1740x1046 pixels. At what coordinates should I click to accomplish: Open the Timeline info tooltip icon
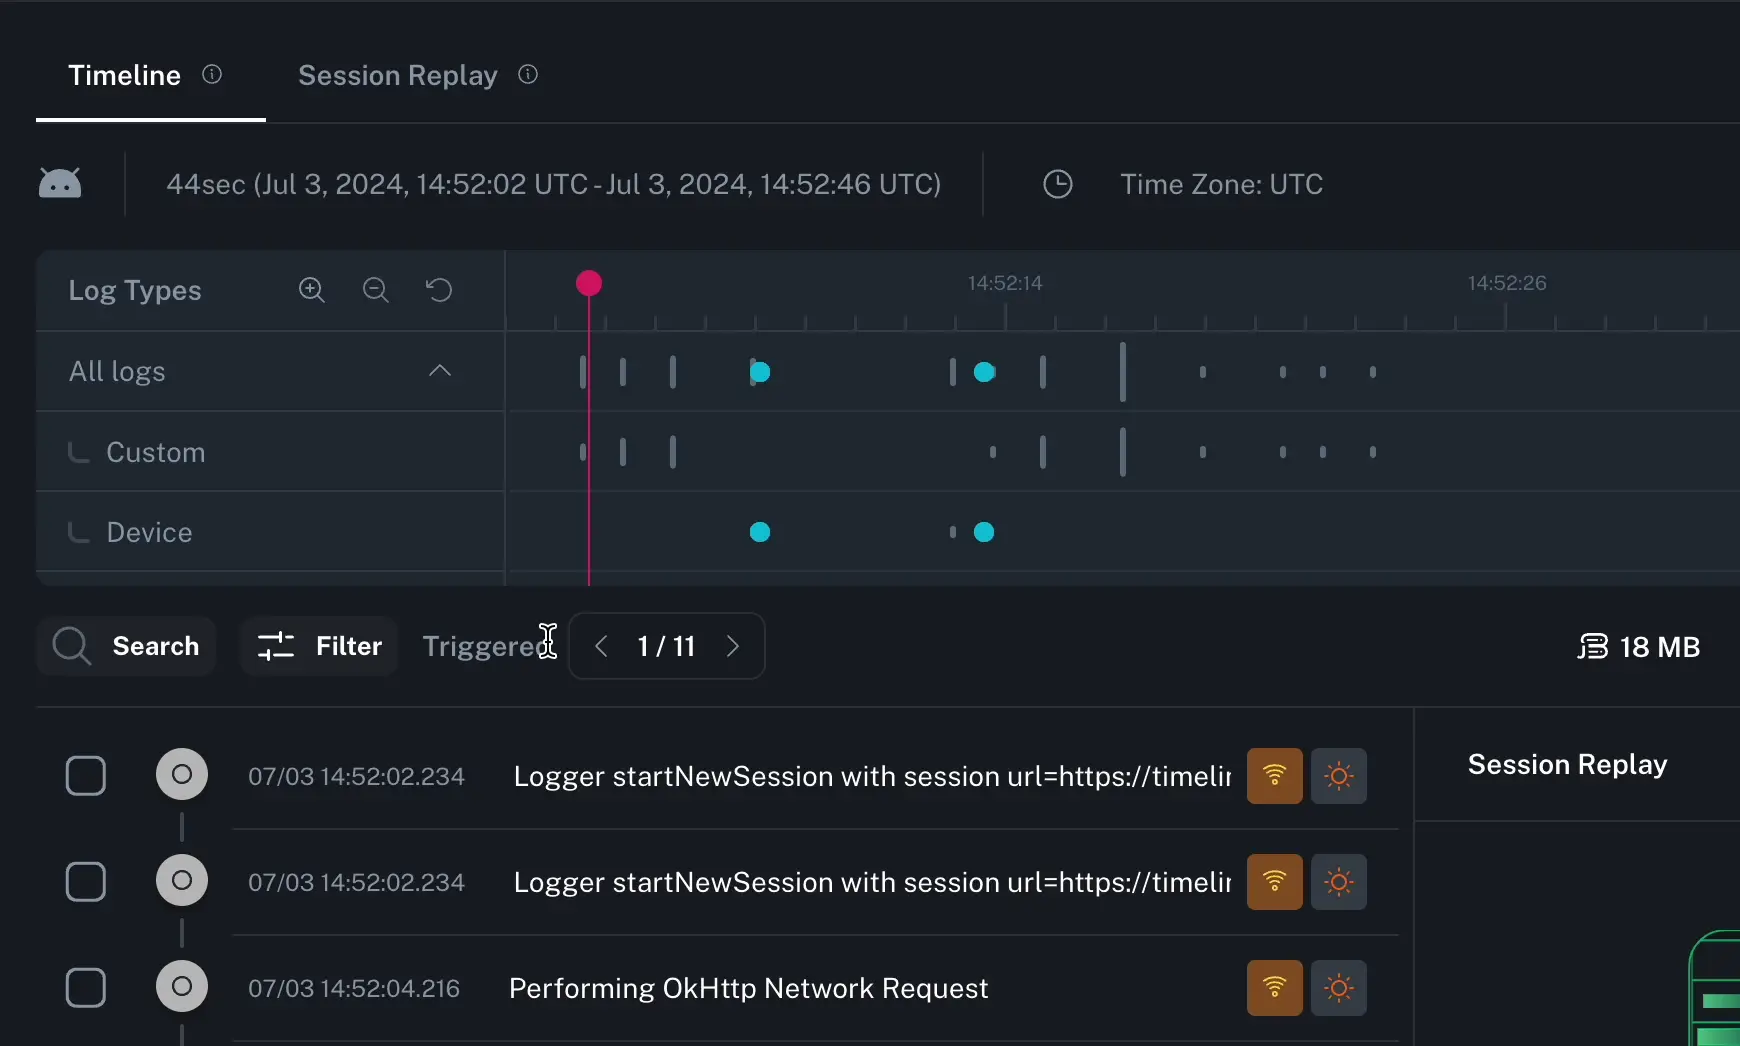pos(212,73)
